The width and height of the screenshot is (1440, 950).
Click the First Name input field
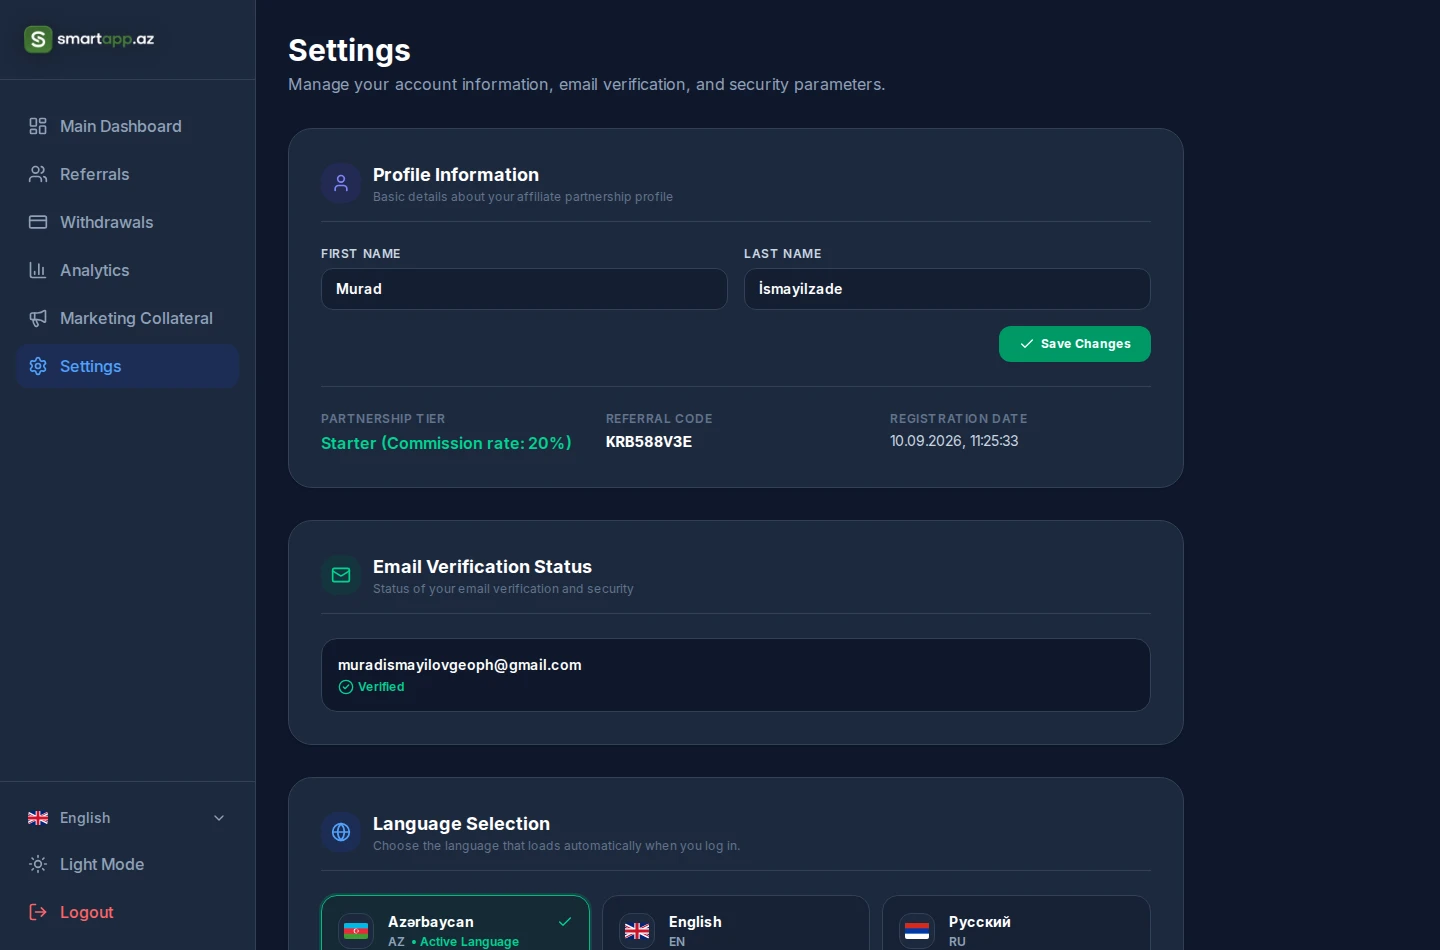[x=524, y=289]
